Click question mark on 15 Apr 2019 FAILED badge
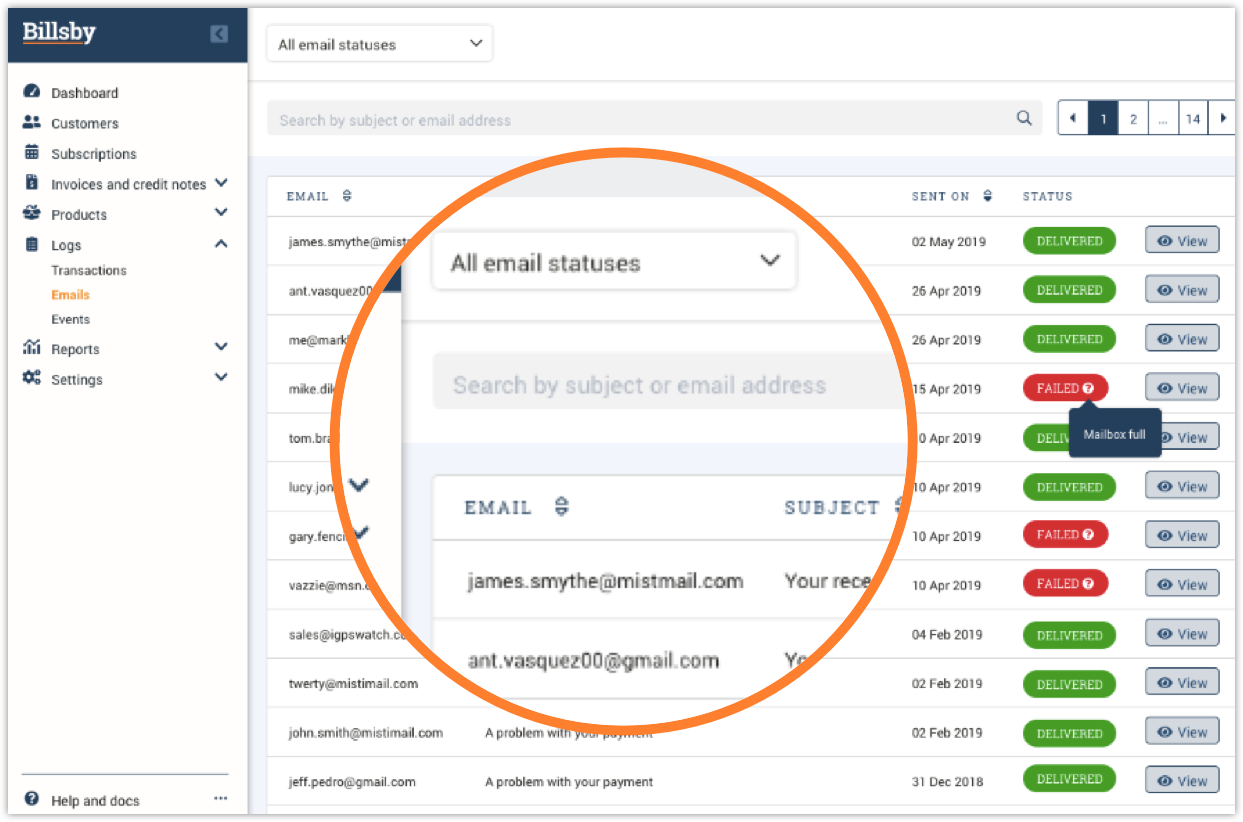Viewport: 1243px width, 822px height. click(x=1088, y=388)
